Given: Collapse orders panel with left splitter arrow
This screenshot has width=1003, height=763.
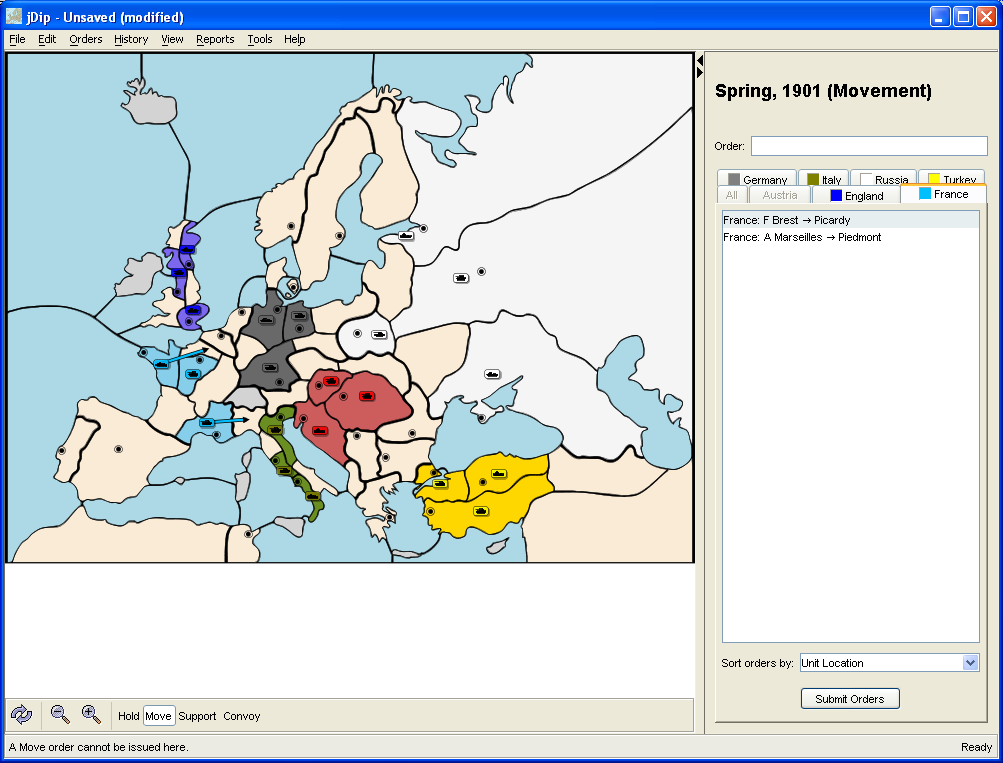Looking at the screenshot, I should click(x=700, y=61).
